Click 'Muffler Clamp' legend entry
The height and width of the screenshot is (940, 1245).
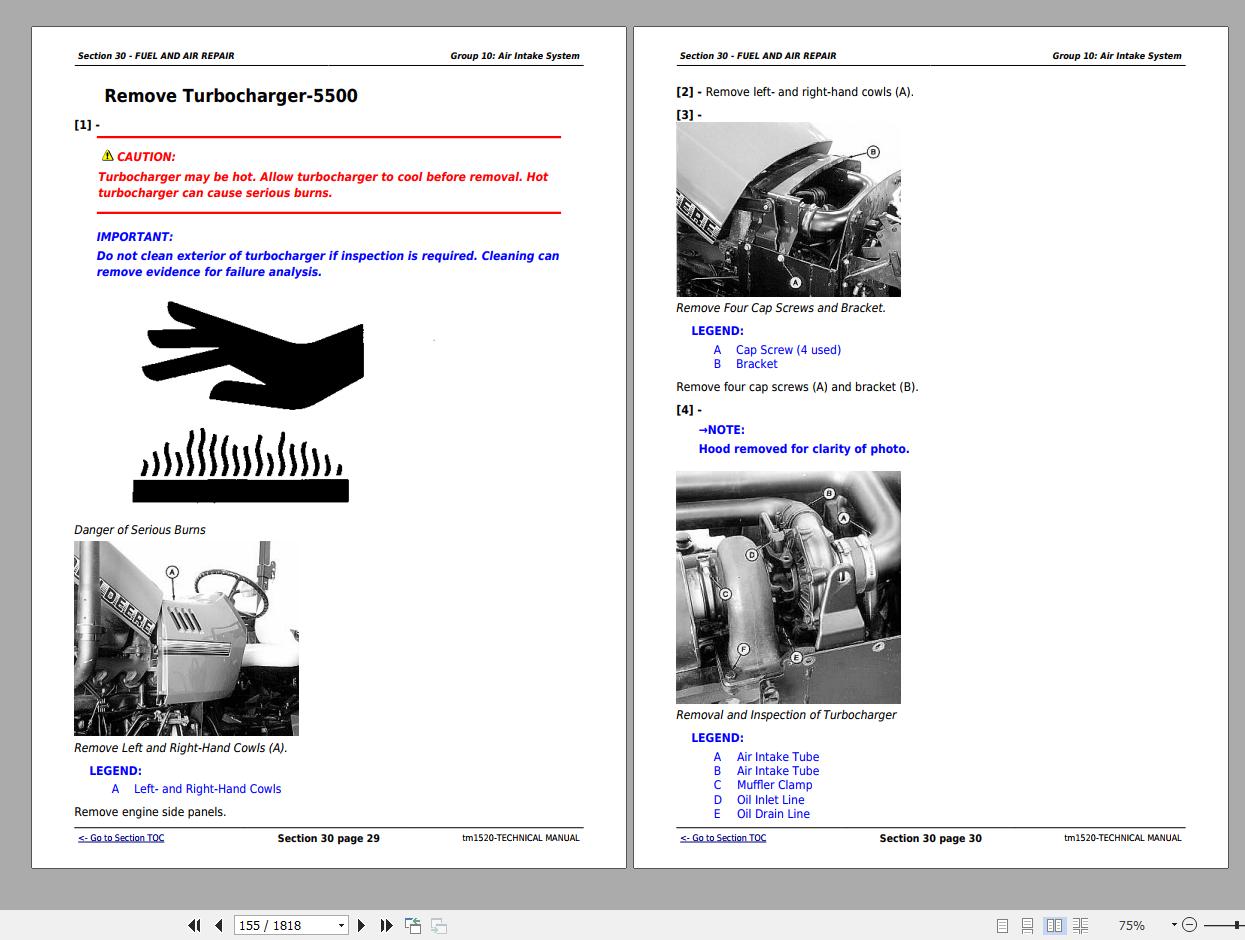pos(775,785)
